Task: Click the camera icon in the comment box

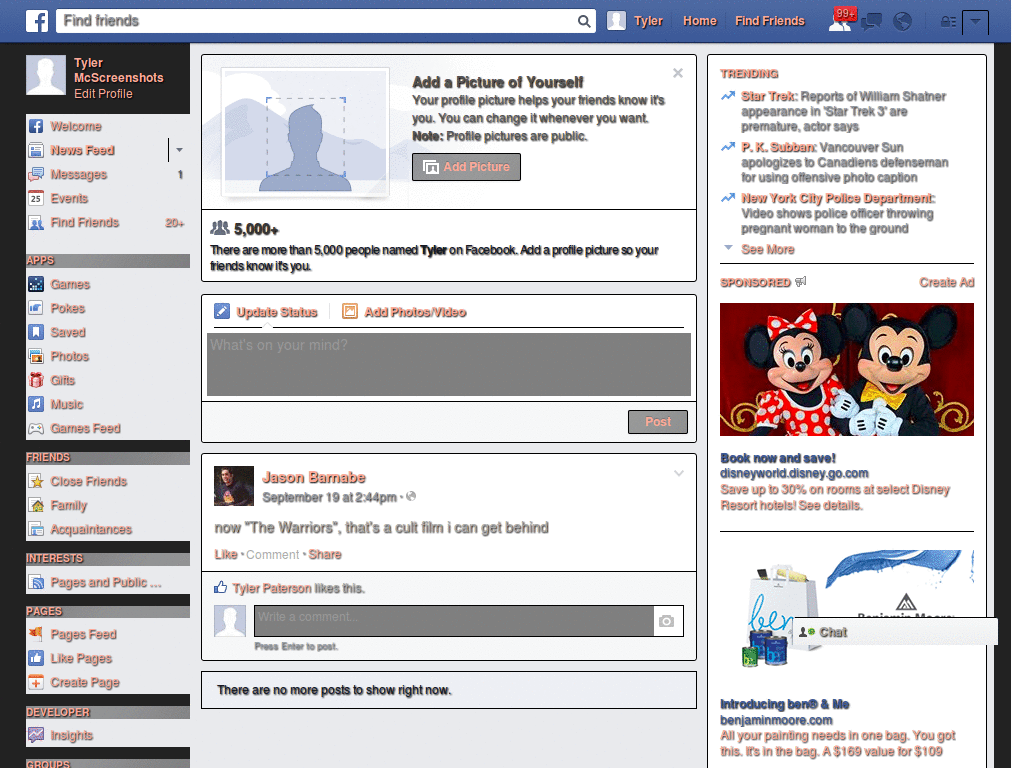Action: (x=667, y=620)
